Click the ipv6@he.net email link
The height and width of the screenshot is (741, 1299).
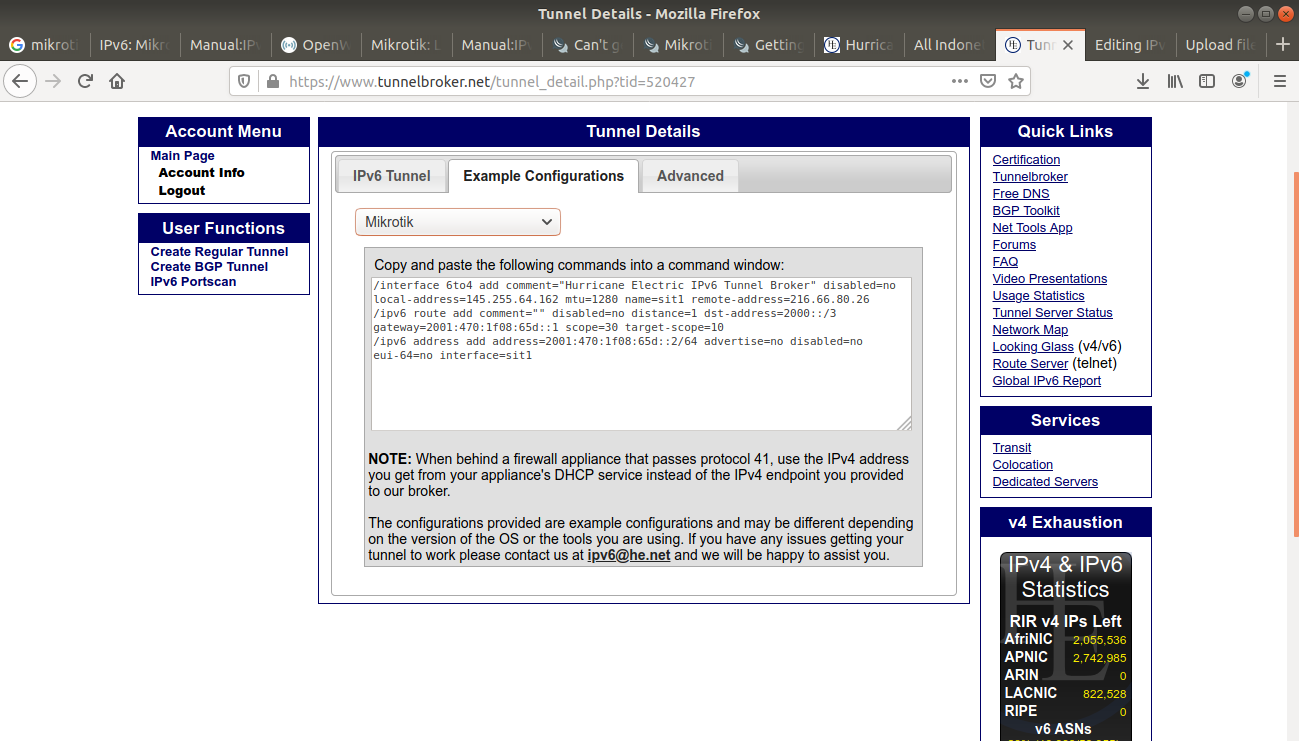[628, 555]
